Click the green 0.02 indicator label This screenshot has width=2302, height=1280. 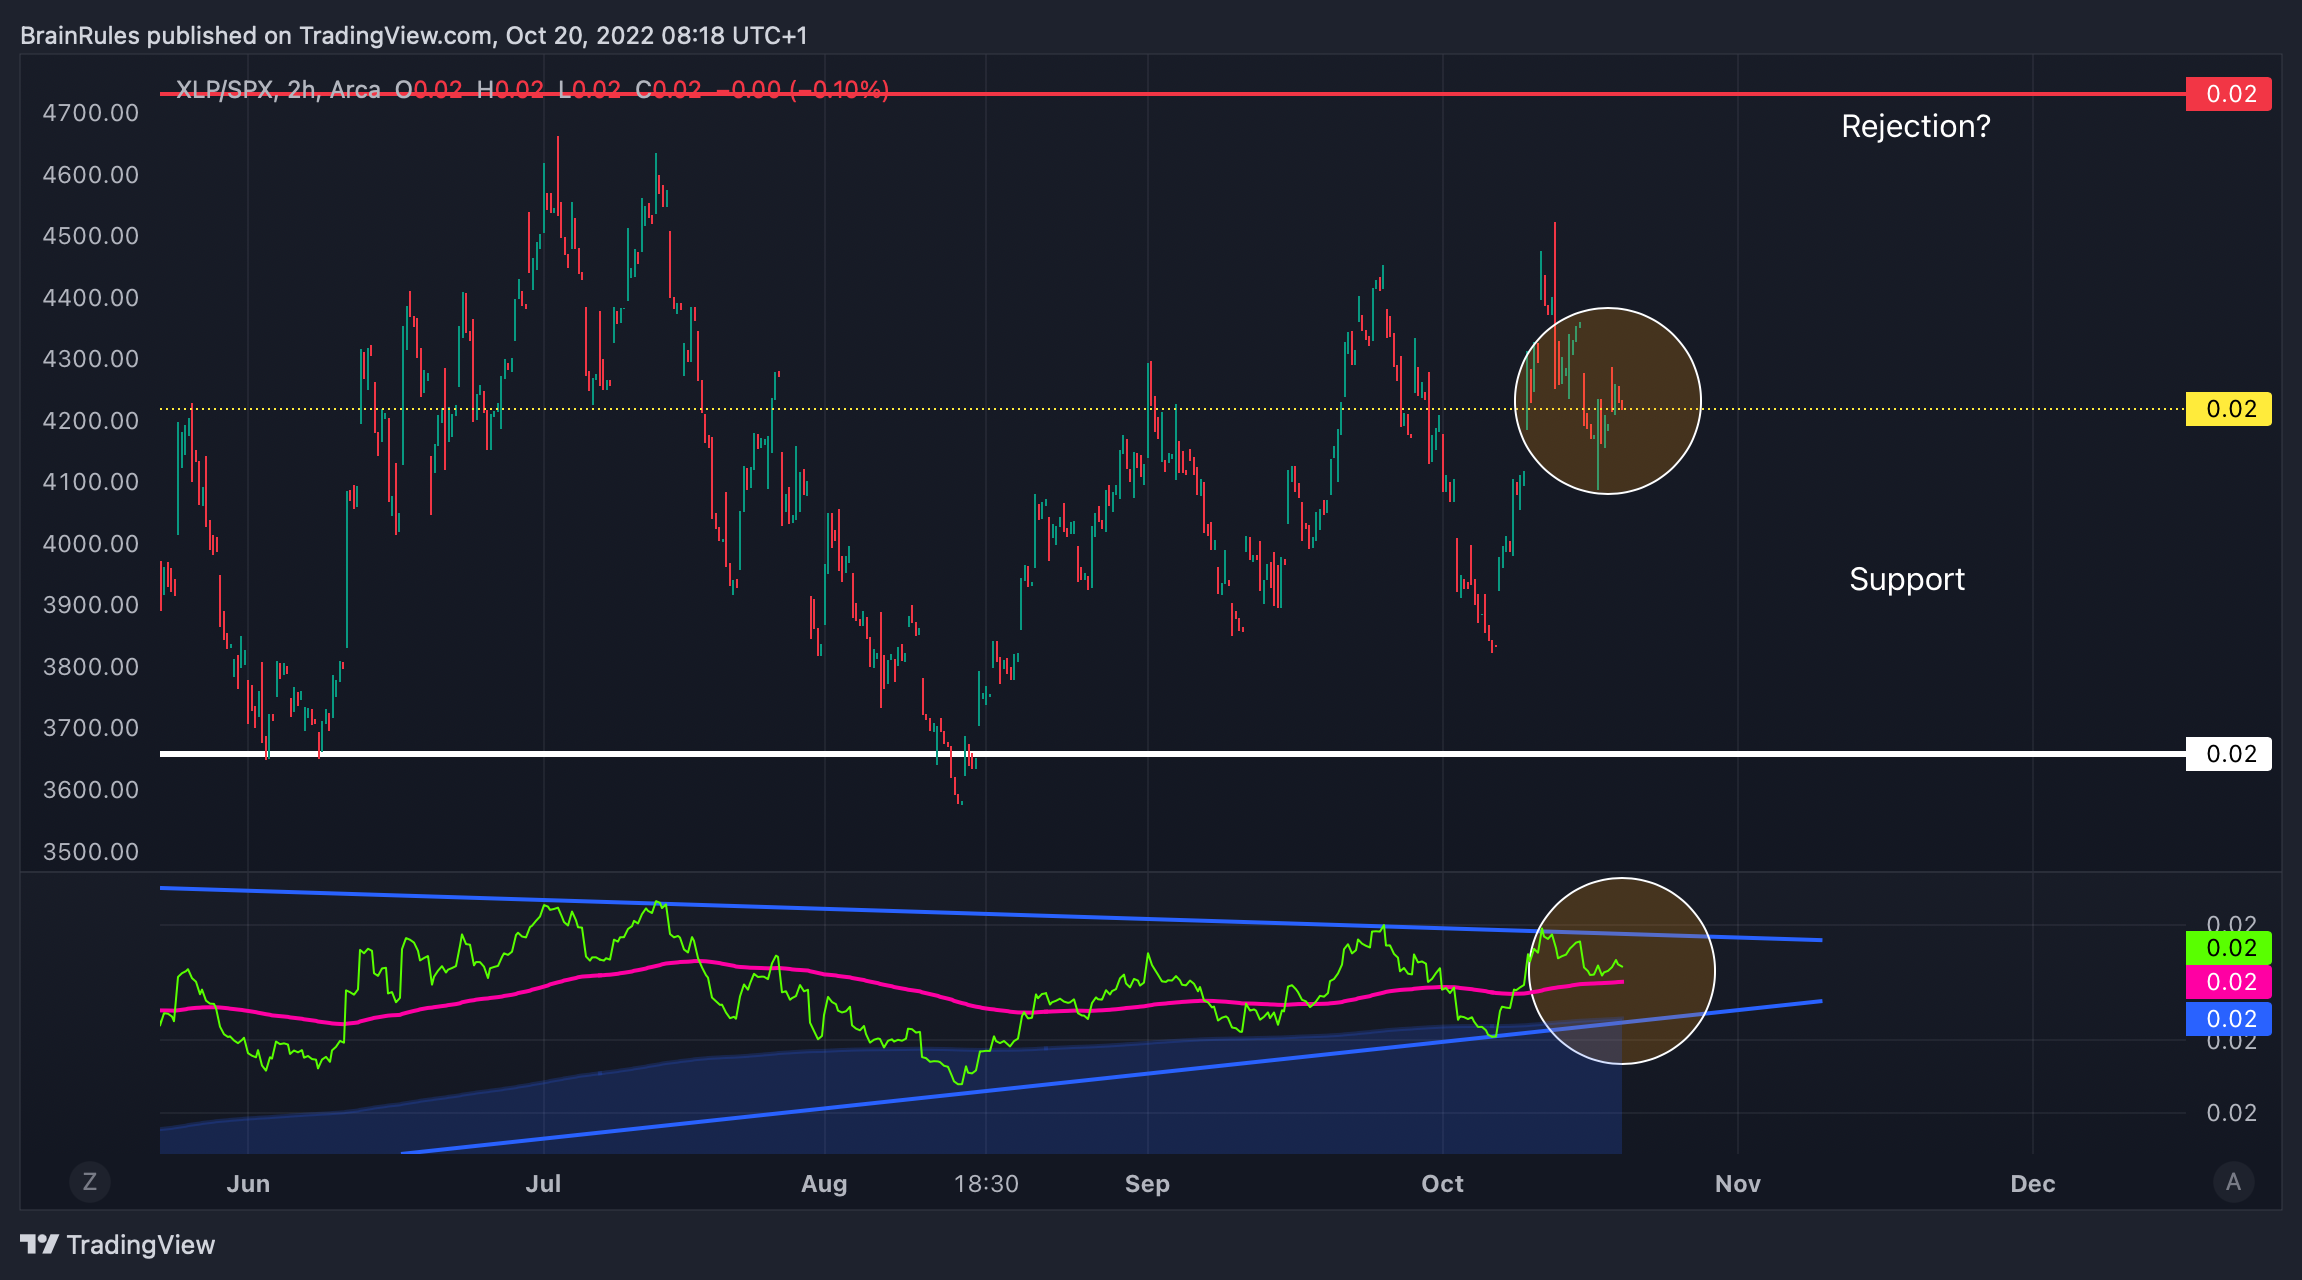(2228, 948)
